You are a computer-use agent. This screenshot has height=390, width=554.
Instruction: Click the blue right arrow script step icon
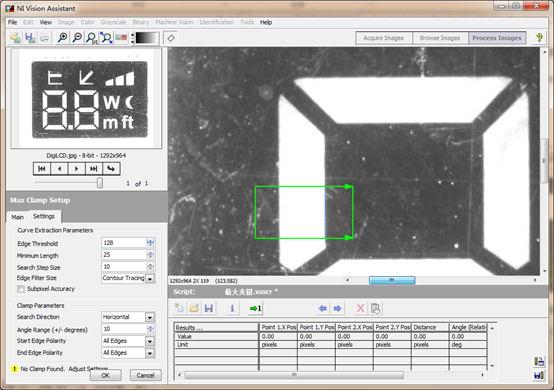click(337, 308)
